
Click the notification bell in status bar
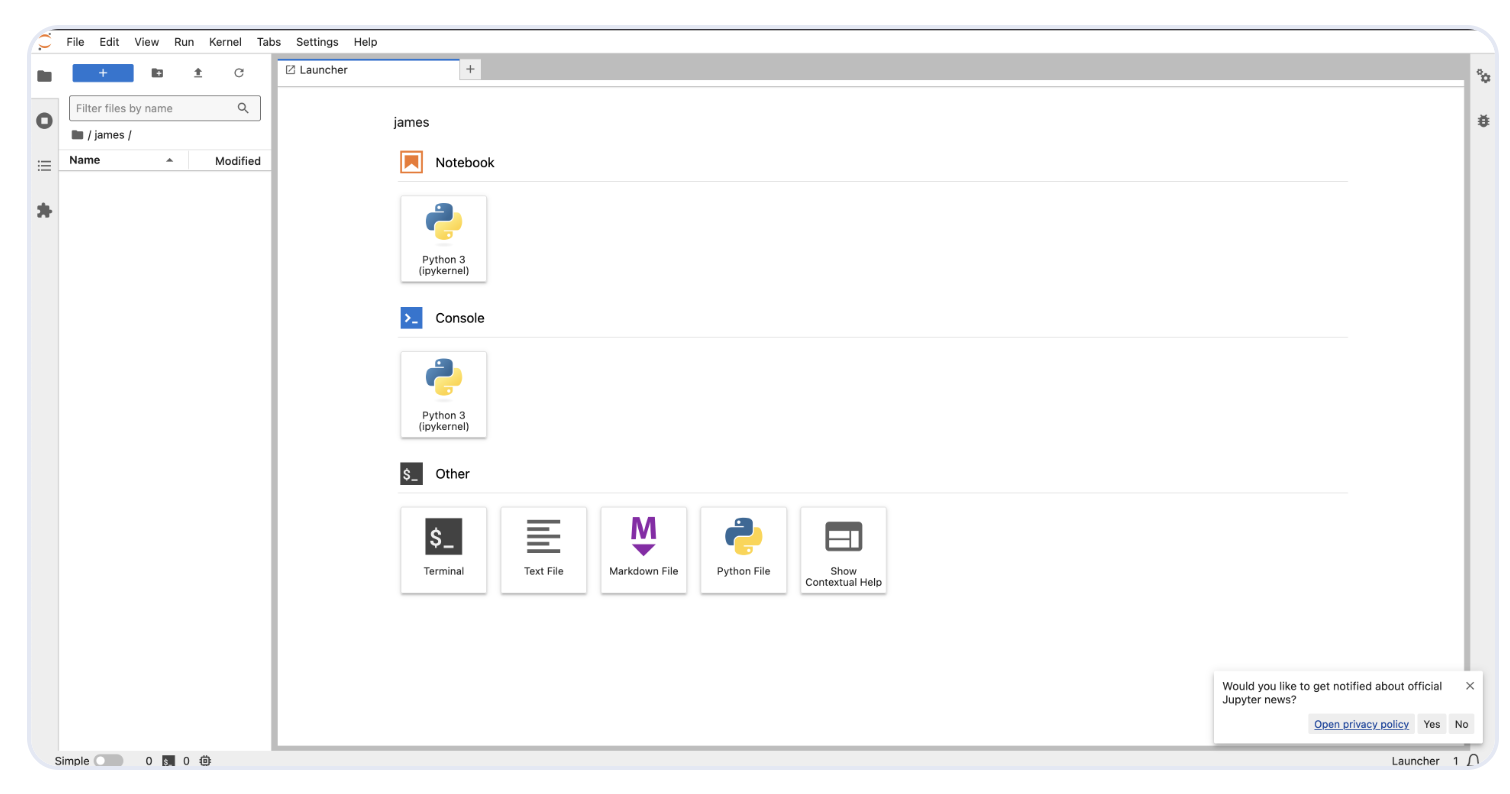[x=1473, y=761]
